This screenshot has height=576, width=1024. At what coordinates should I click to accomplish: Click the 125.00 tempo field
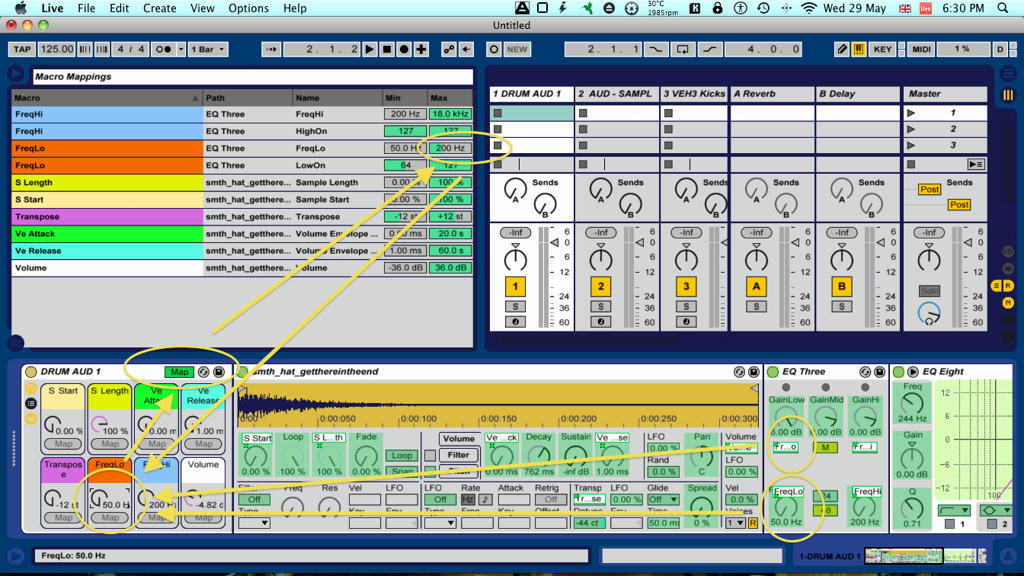click(57, 49)
